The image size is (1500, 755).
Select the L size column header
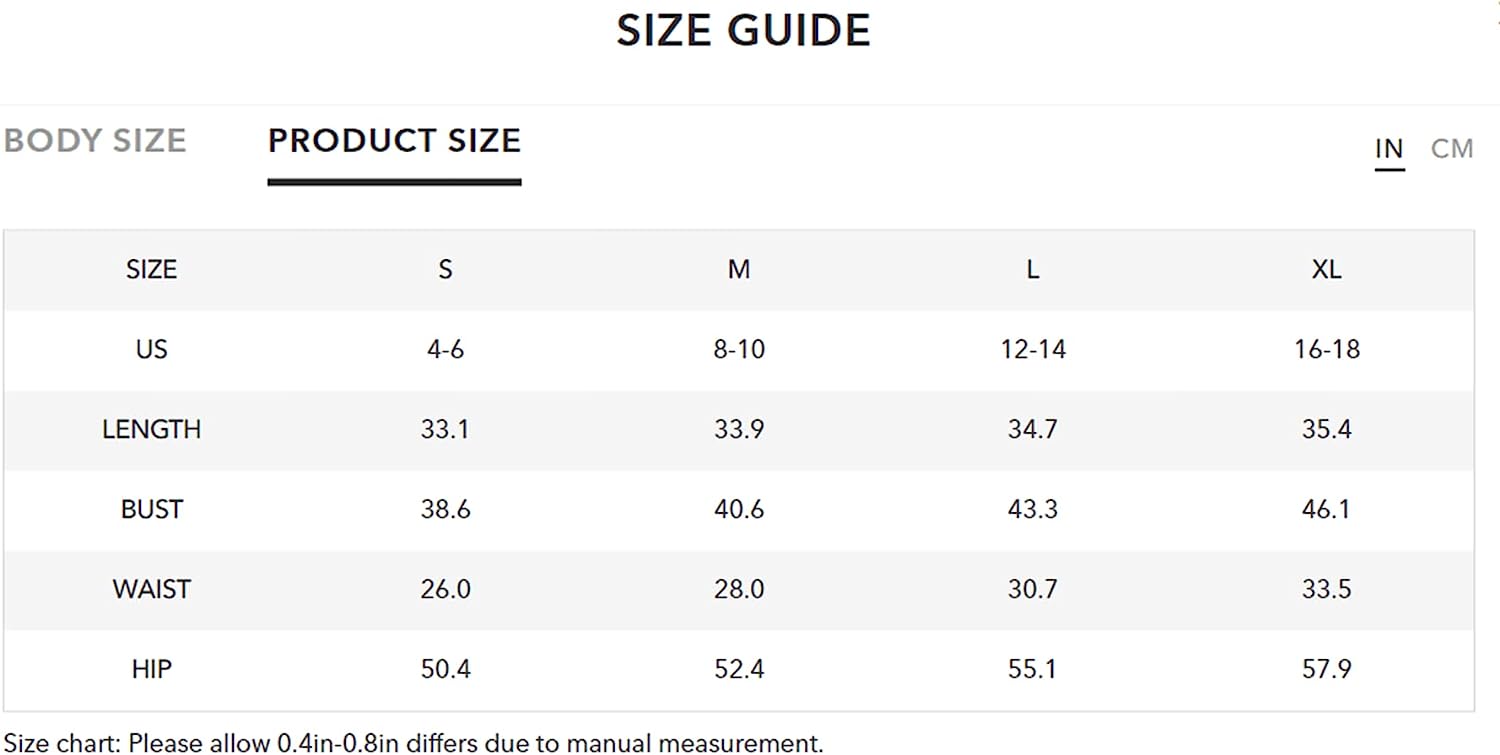click(1033, 269)
